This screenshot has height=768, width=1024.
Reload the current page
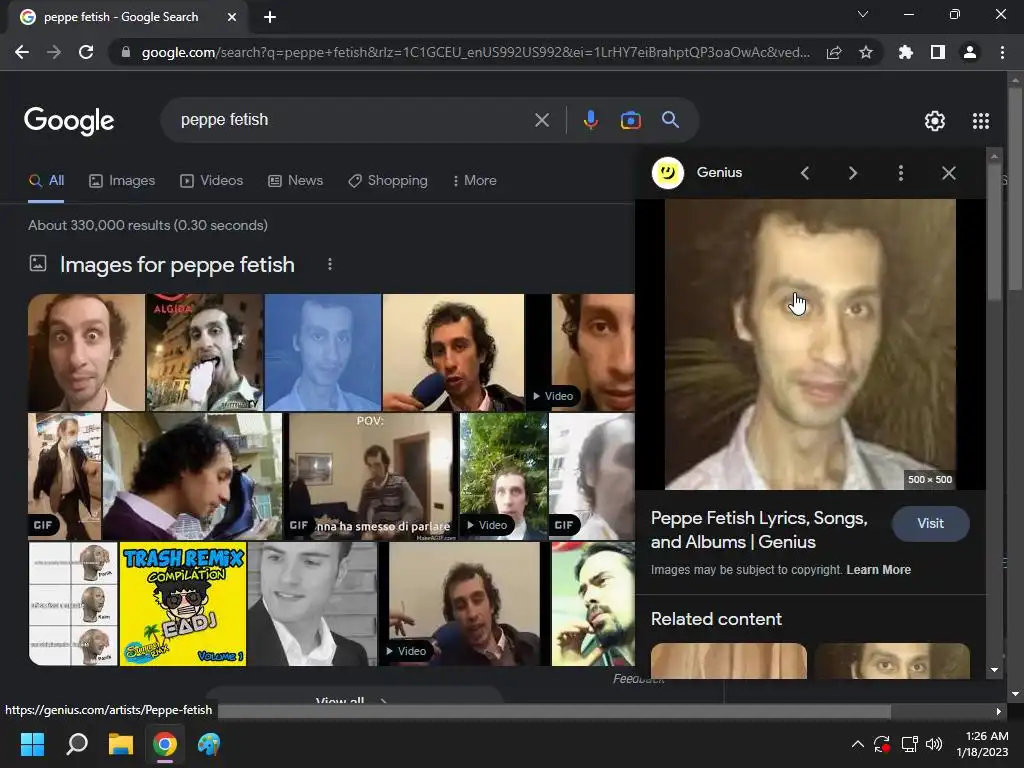coord(86,52)
